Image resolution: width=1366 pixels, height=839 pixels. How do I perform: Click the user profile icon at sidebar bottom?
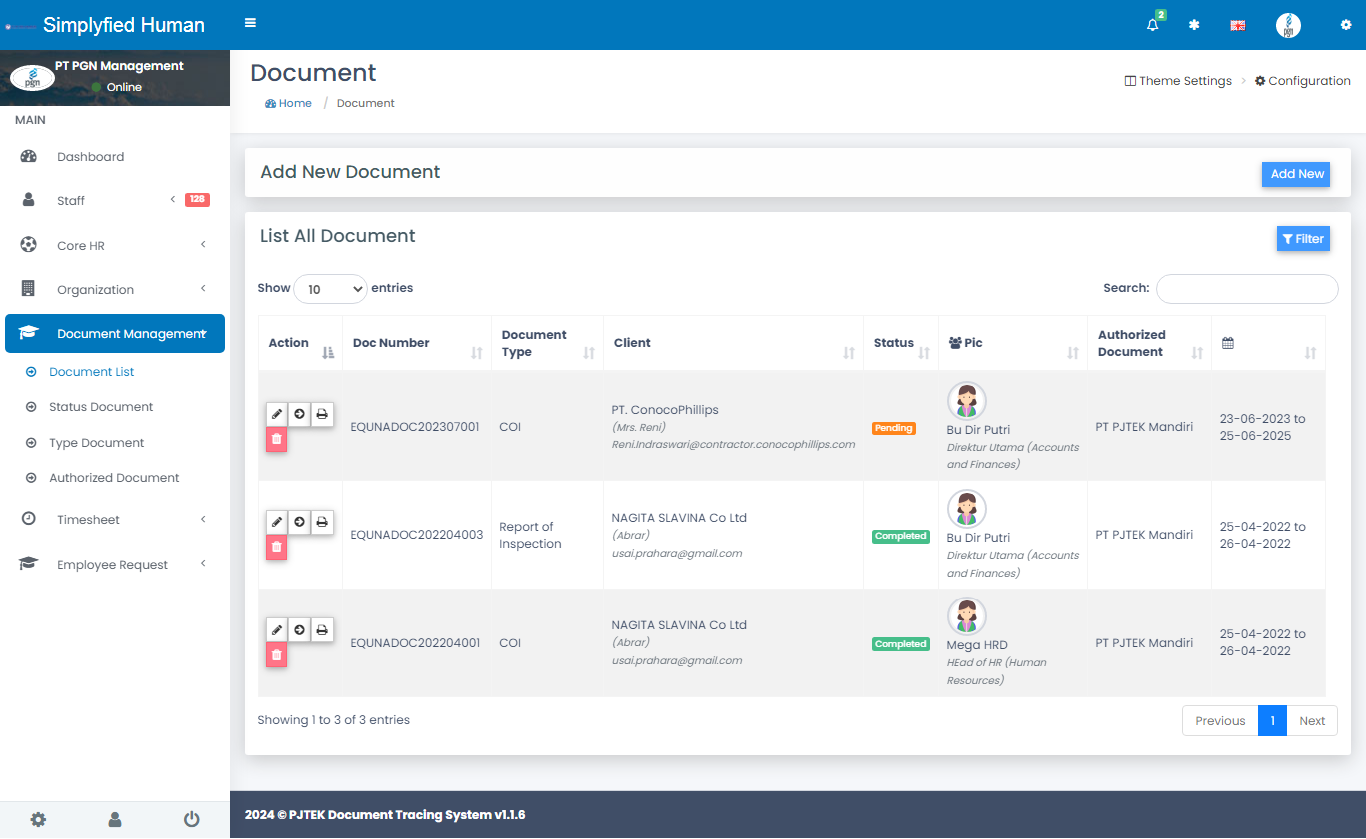[x=115, y=819]
